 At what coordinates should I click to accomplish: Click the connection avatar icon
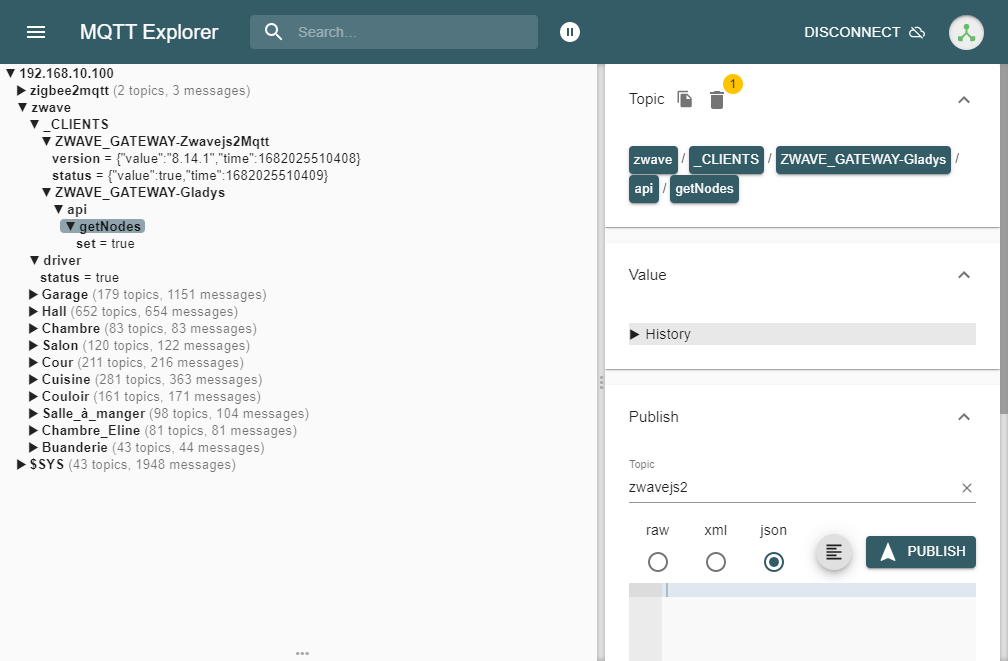point(965,32)
